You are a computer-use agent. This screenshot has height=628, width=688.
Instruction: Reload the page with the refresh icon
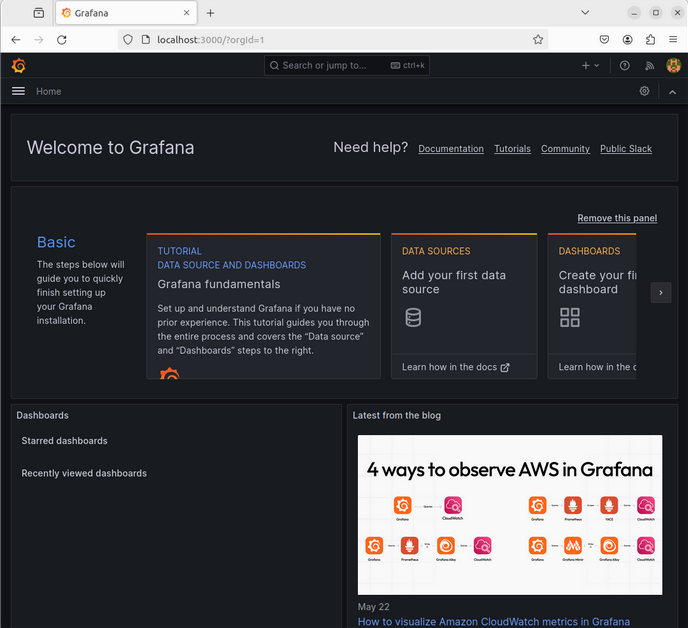[x=62, y=40]
